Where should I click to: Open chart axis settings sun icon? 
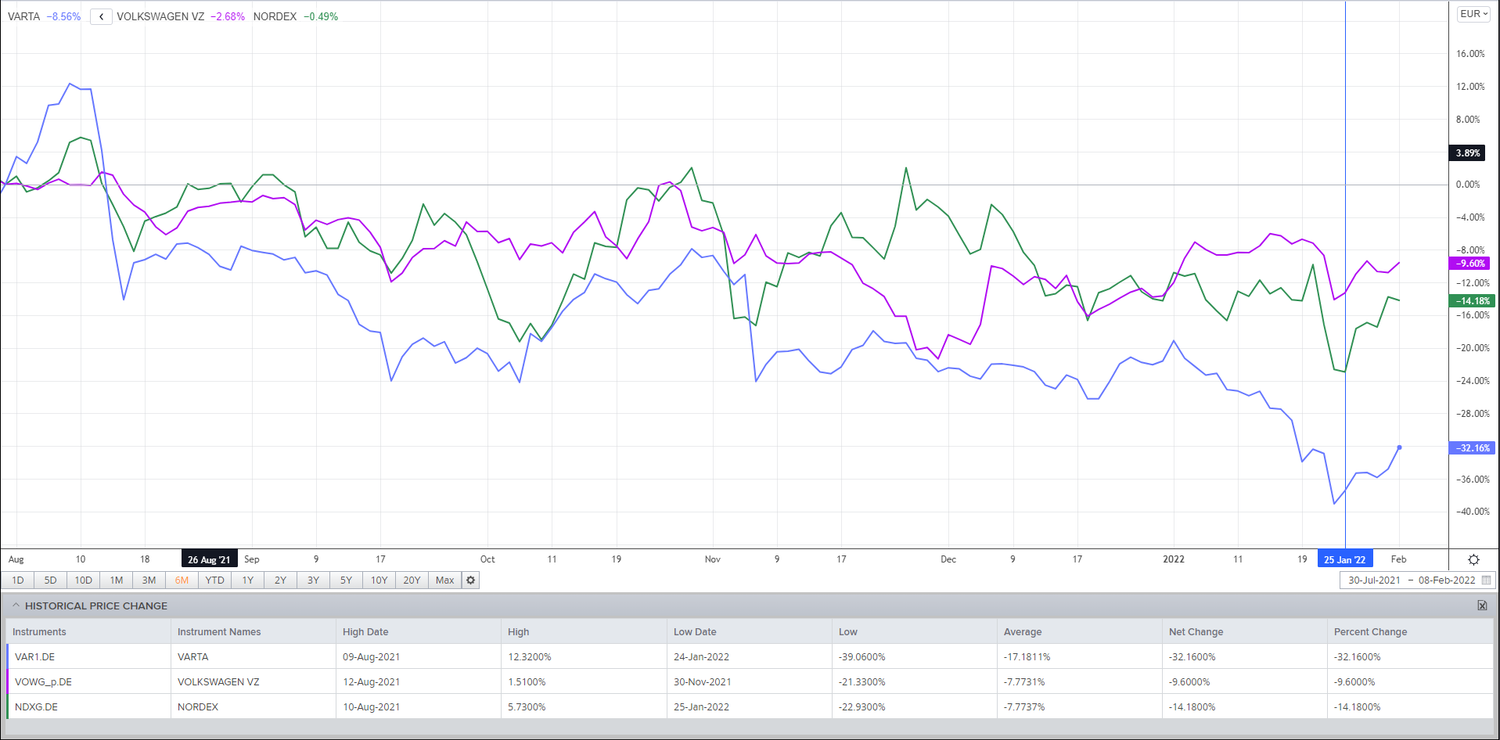click(x=1473, y=560)
